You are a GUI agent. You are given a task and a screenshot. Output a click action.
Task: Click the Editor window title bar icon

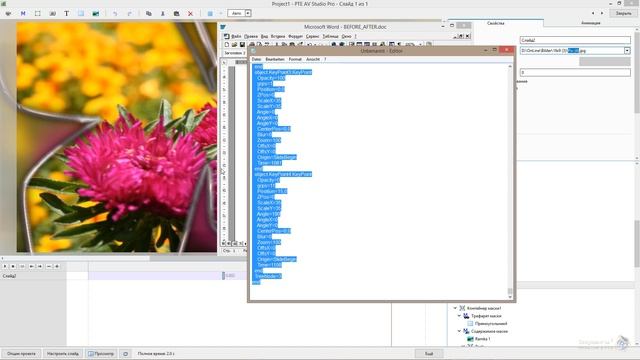[x=253, y=51]
